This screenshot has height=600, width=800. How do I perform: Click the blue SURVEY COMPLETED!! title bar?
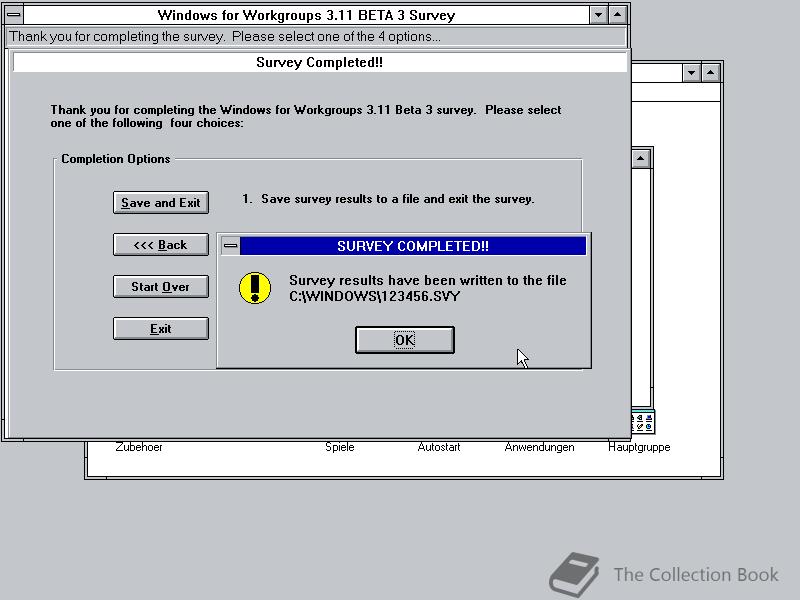pos(413,246)
